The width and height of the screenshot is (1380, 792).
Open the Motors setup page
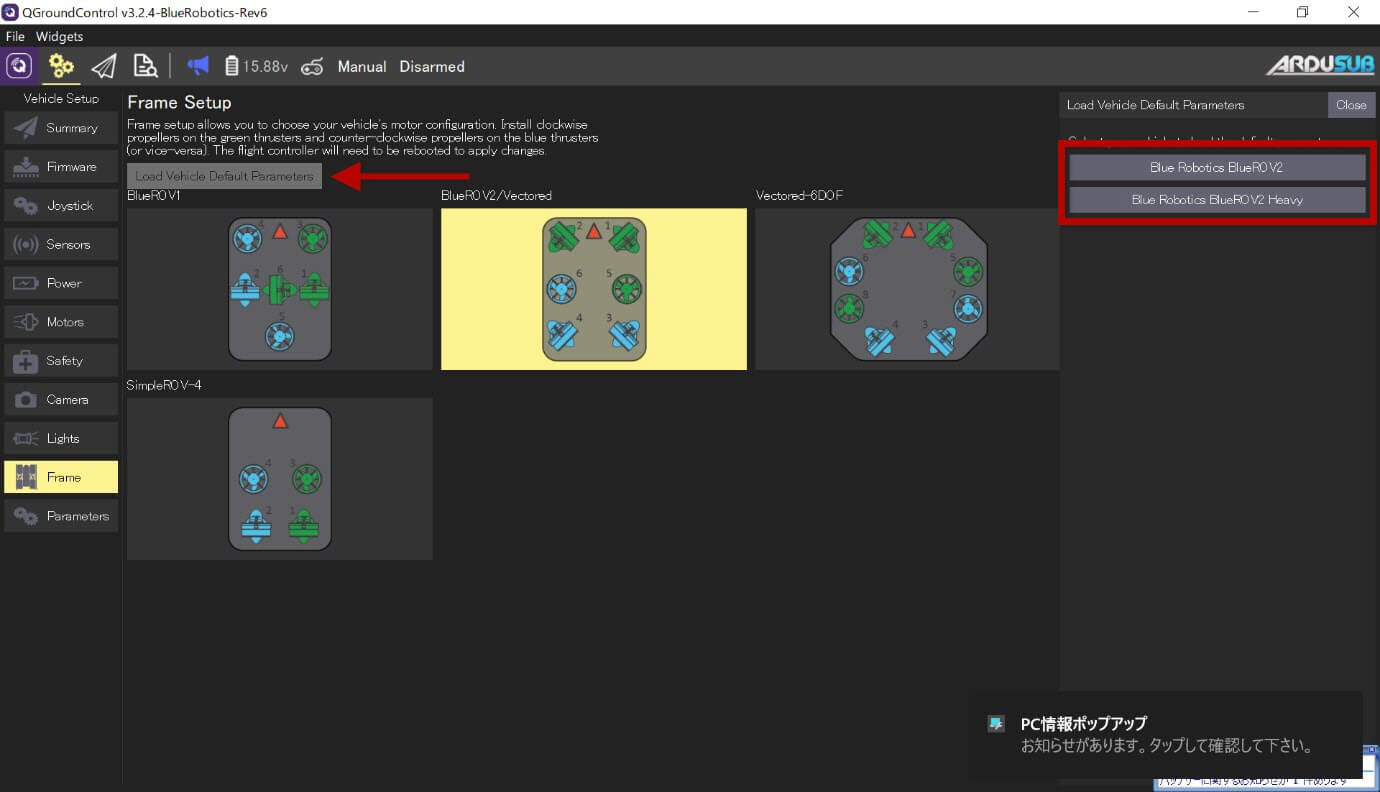coord(61,322)
